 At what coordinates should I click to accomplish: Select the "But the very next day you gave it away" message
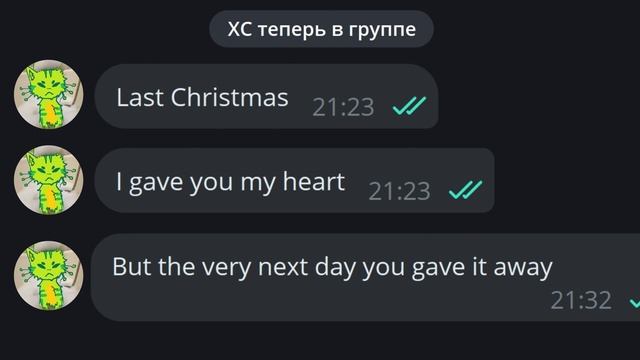(366, 277)
